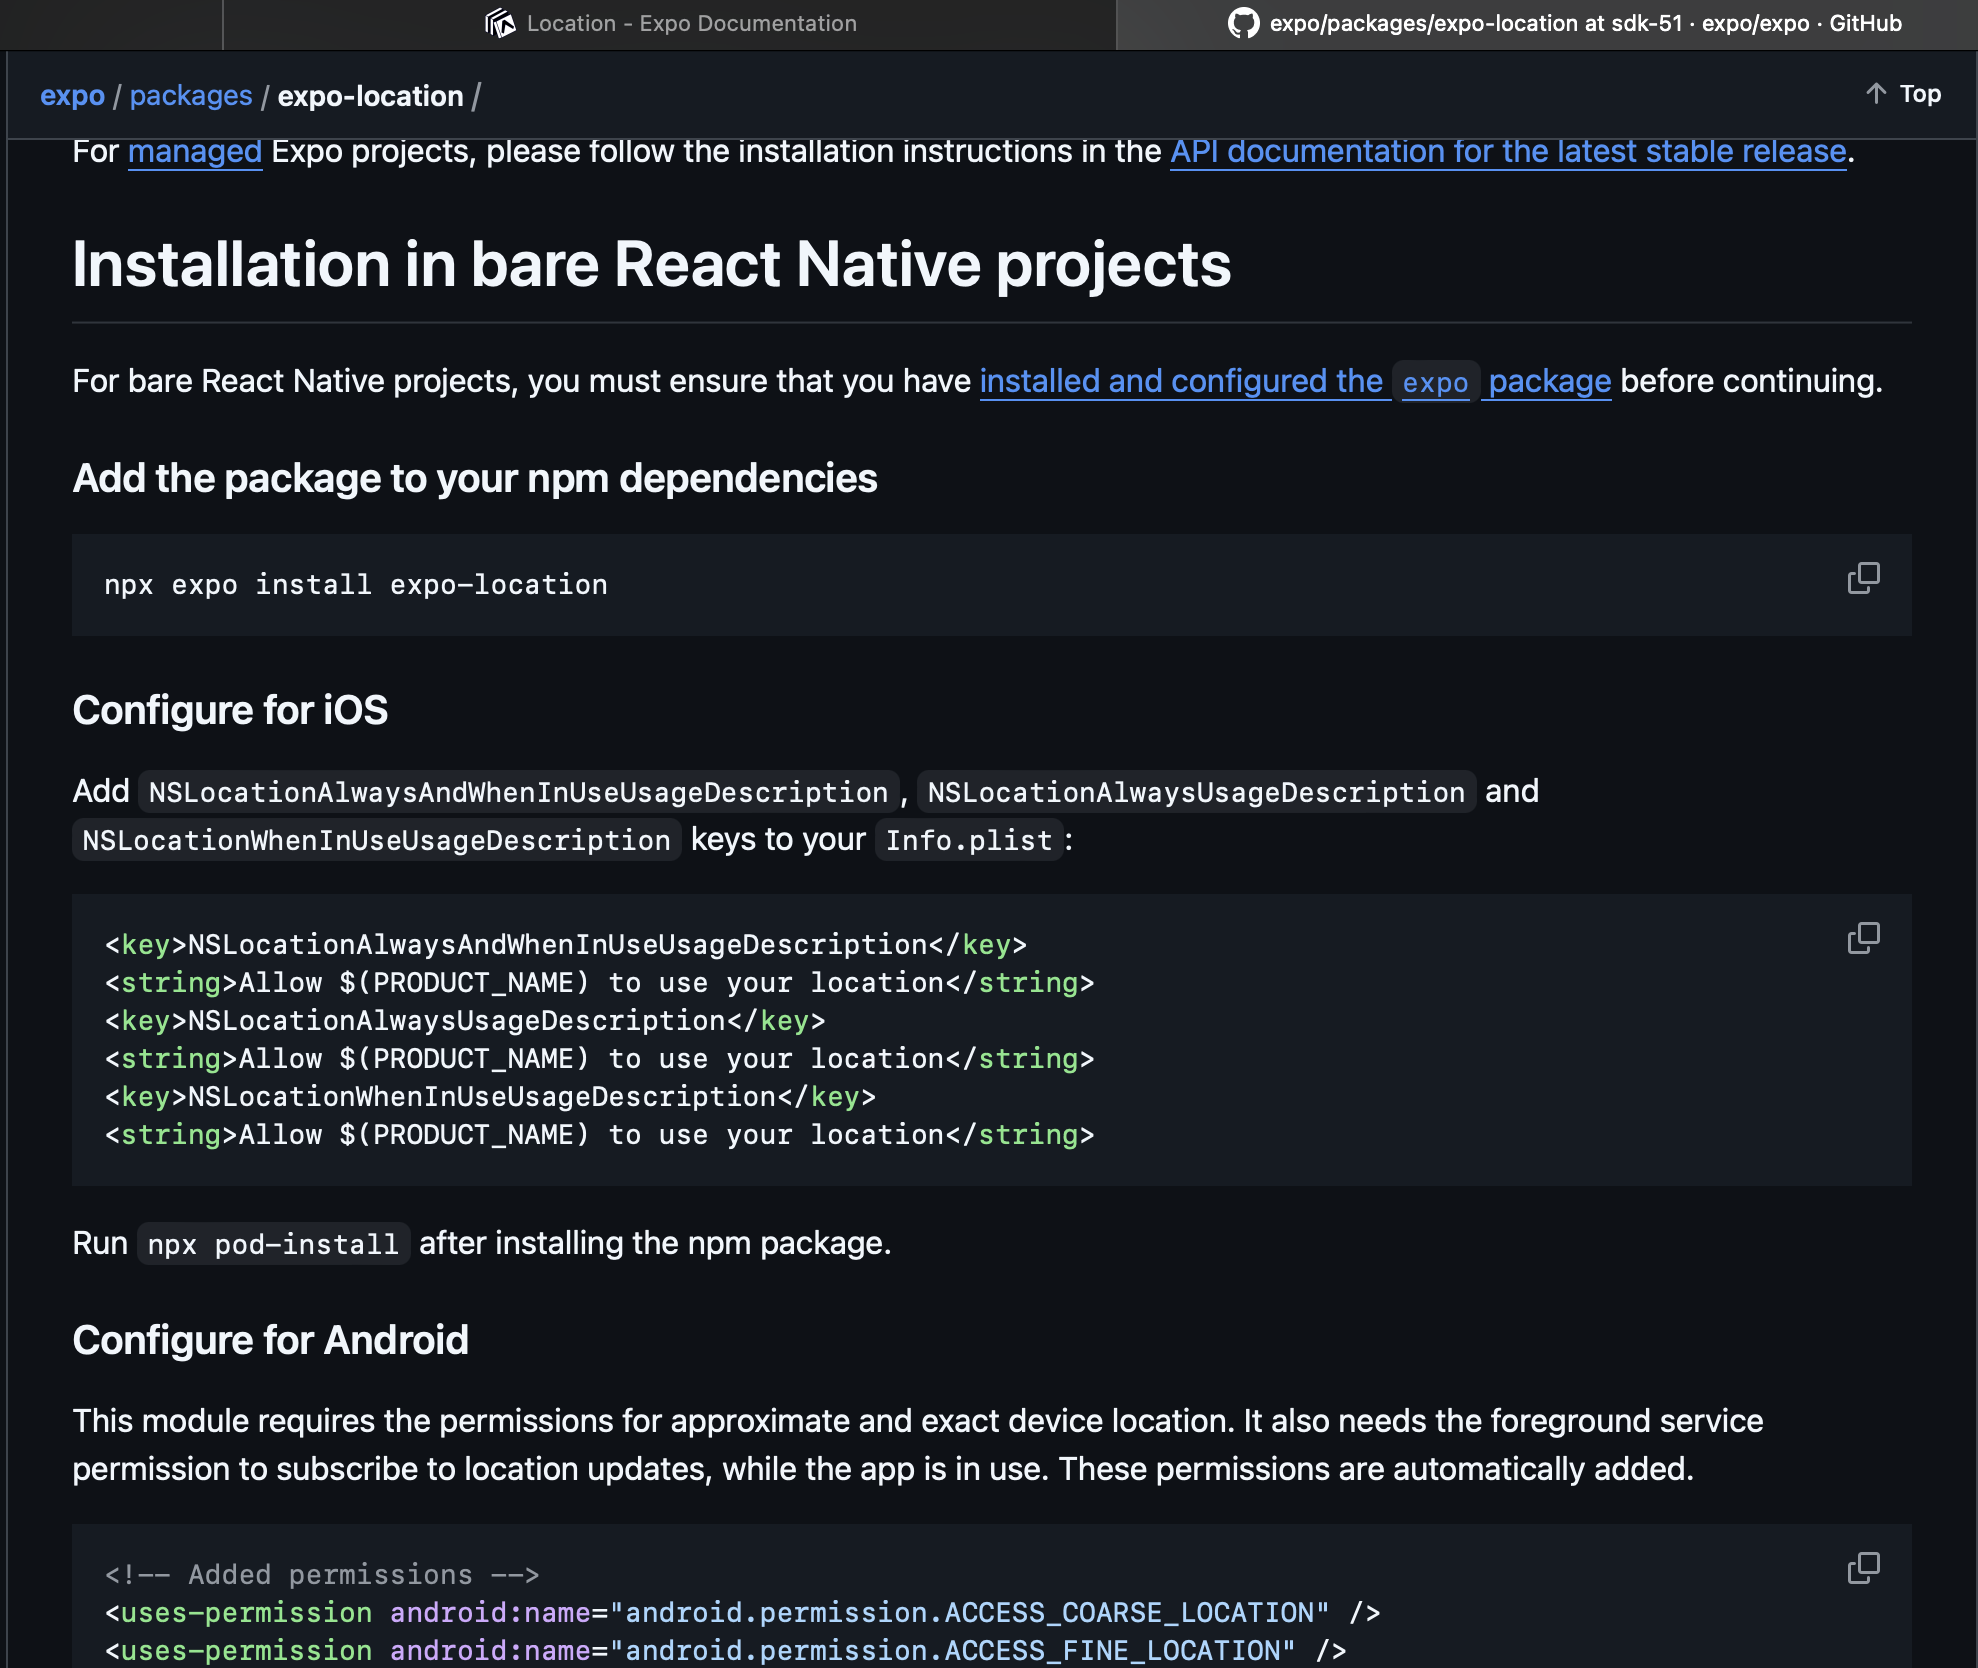The width and height of the screenshot is (1978, 1668).
Task: Click the Expo docs favicon in the tab
Action: point(500,23)
